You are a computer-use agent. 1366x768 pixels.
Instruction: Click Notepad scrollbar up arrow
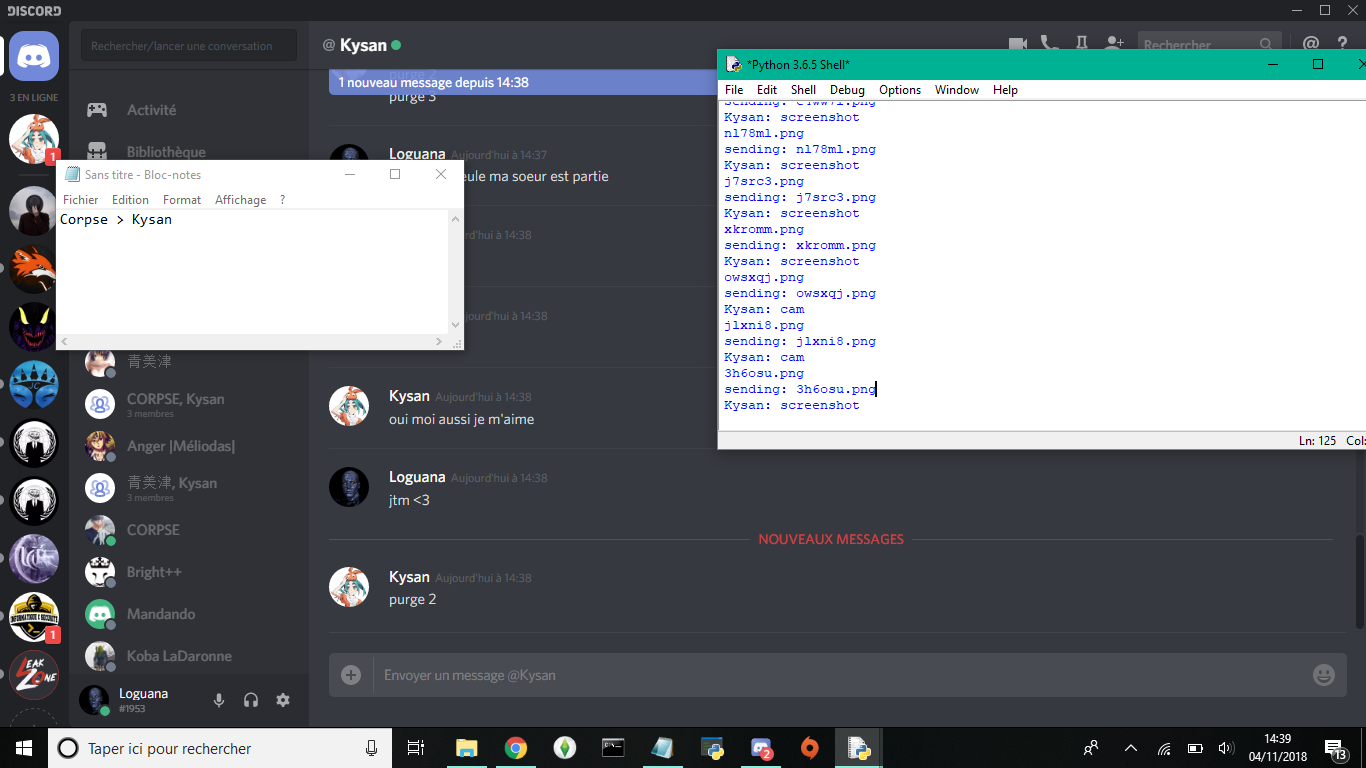click(456, 218)
